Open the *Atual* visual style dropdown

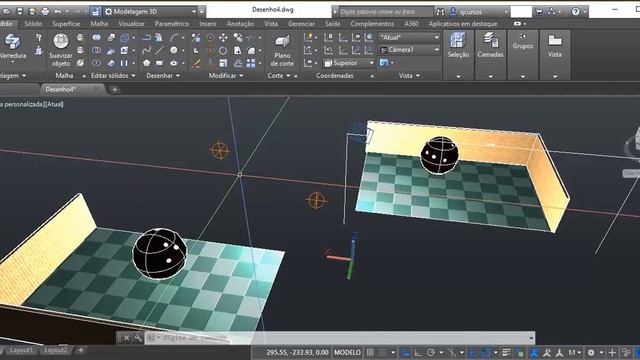pos(409,37)
